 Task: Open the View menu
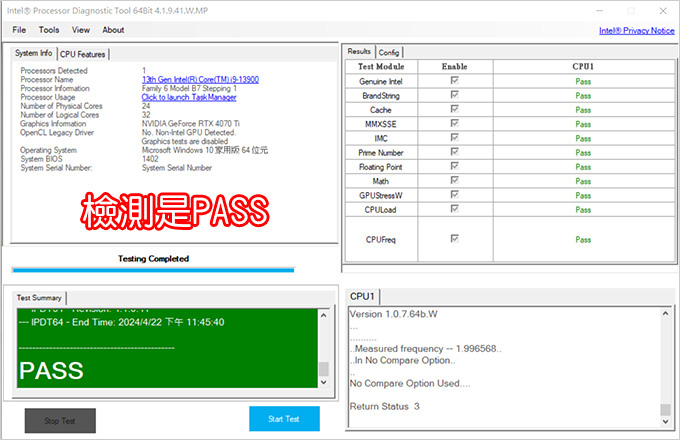coord(81,30)
